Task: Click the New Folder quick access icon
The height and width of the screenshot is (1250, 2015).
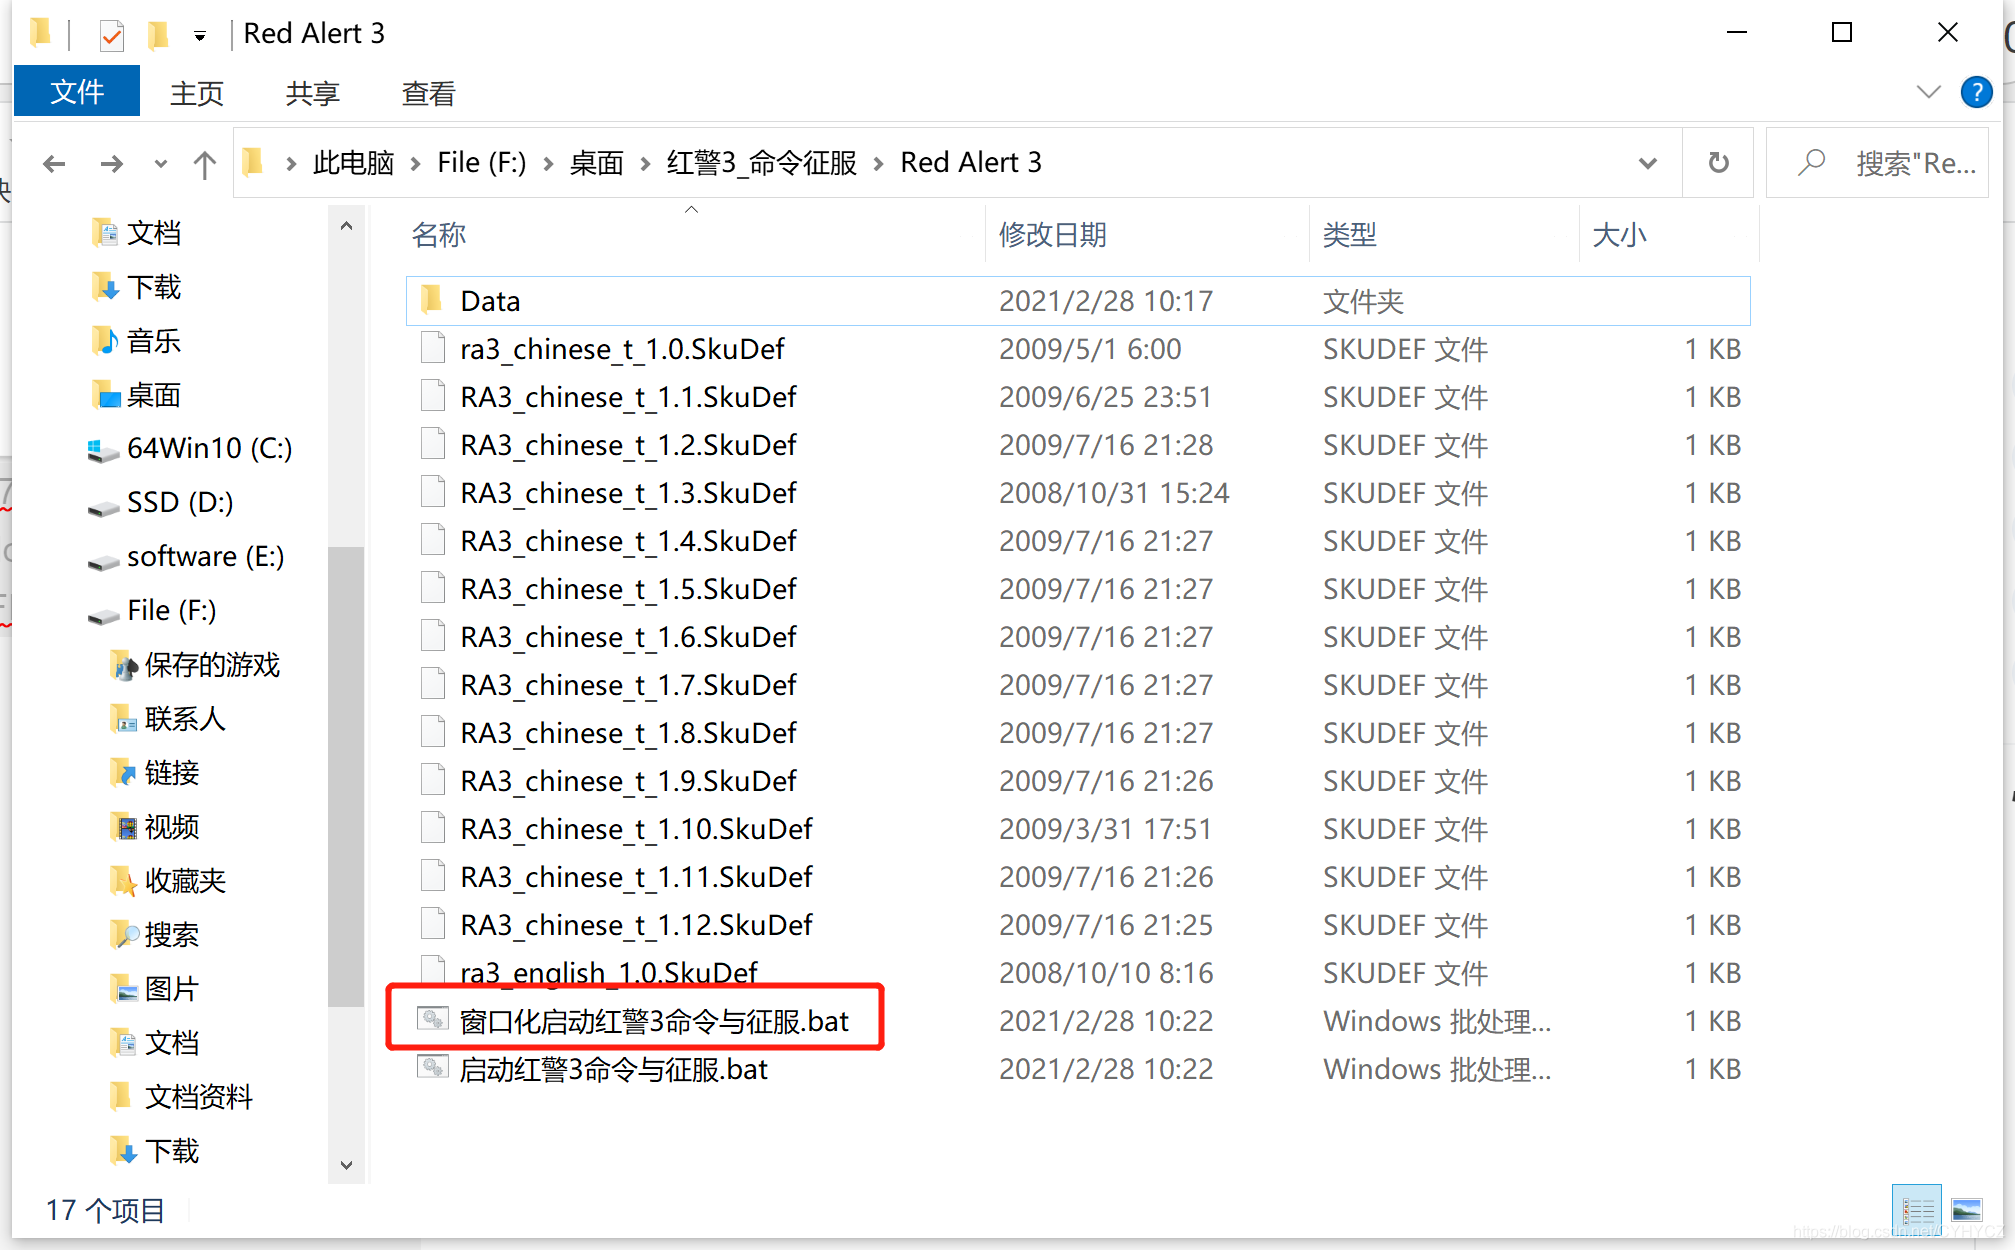Action: 158,36
